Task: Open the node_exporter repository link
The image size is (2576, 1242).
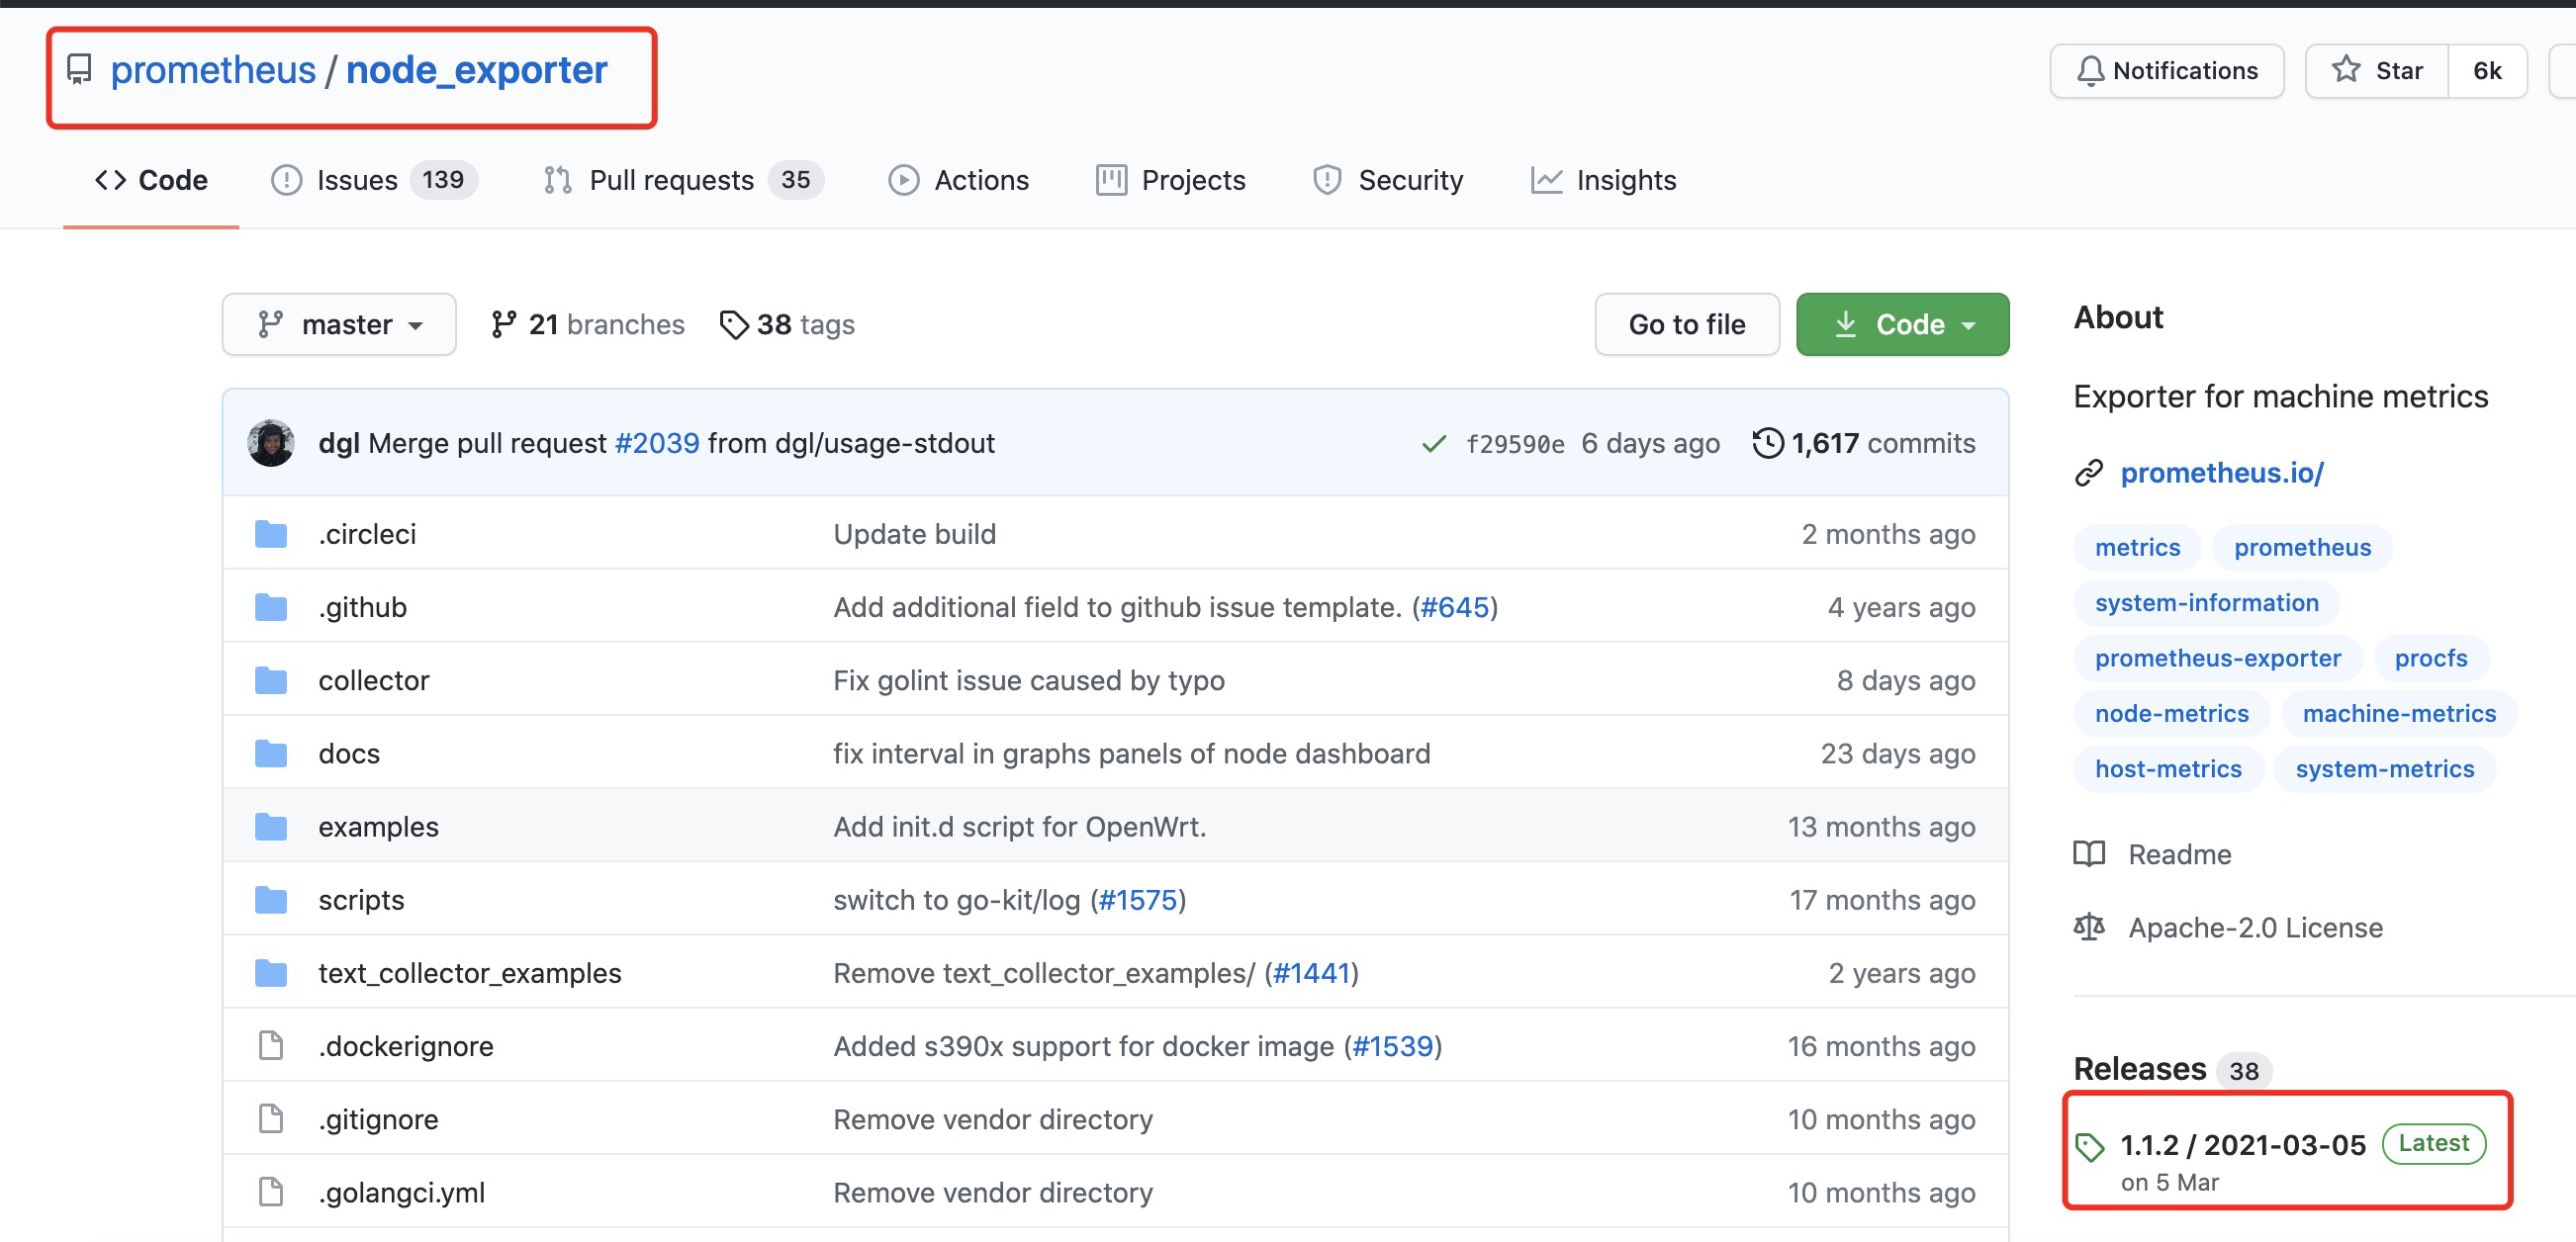Action: pyautogui.click(x=476, y=70)
